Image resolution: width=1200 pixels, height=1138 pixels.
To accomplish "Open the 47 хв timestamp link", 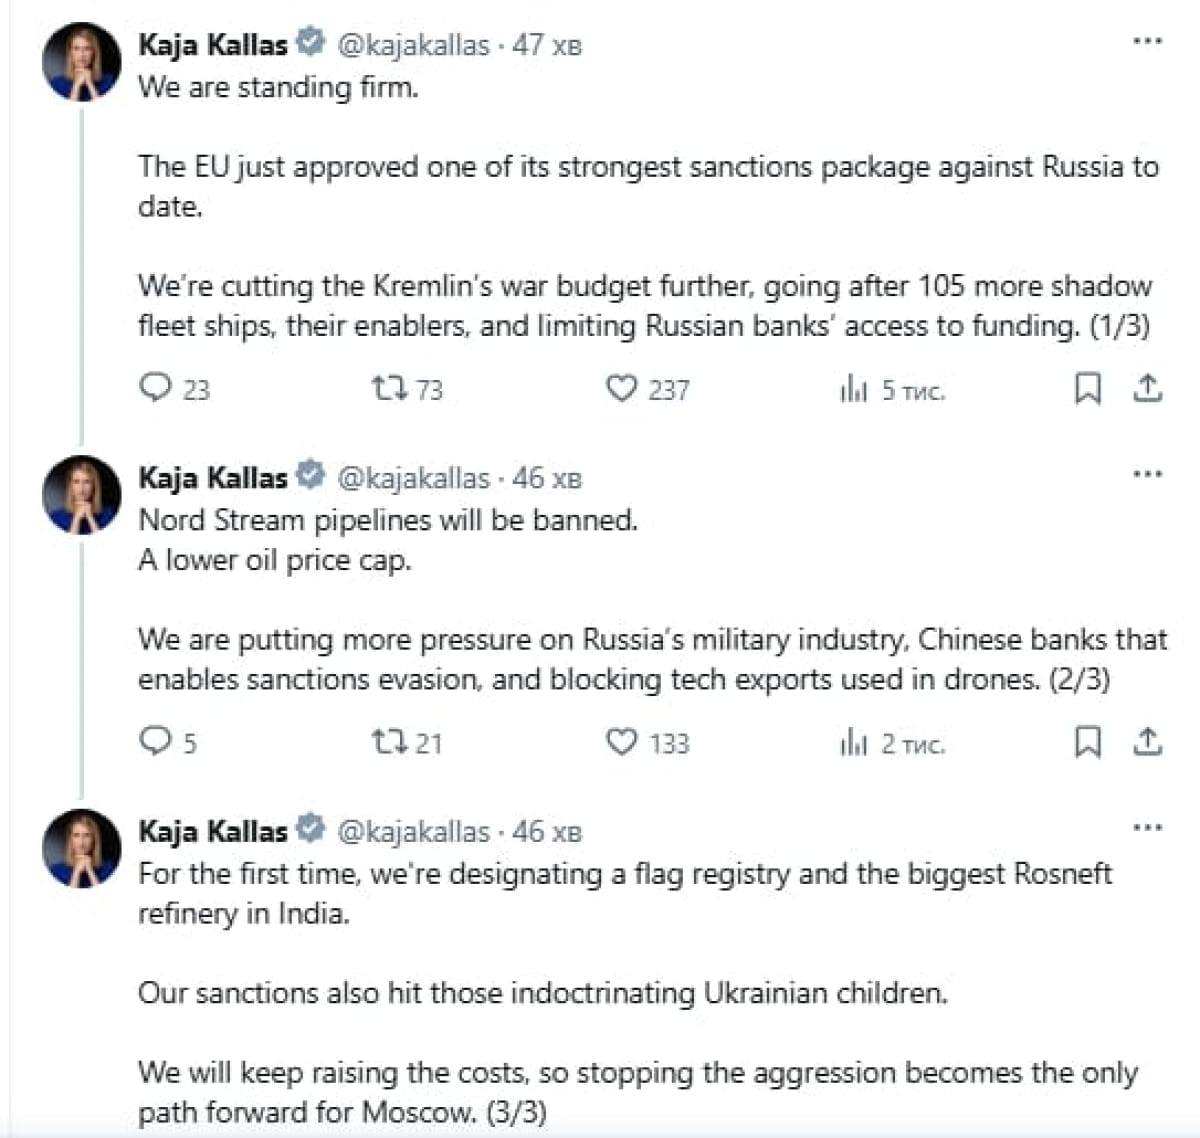I will pyautogui.click(x=547, y=45).
